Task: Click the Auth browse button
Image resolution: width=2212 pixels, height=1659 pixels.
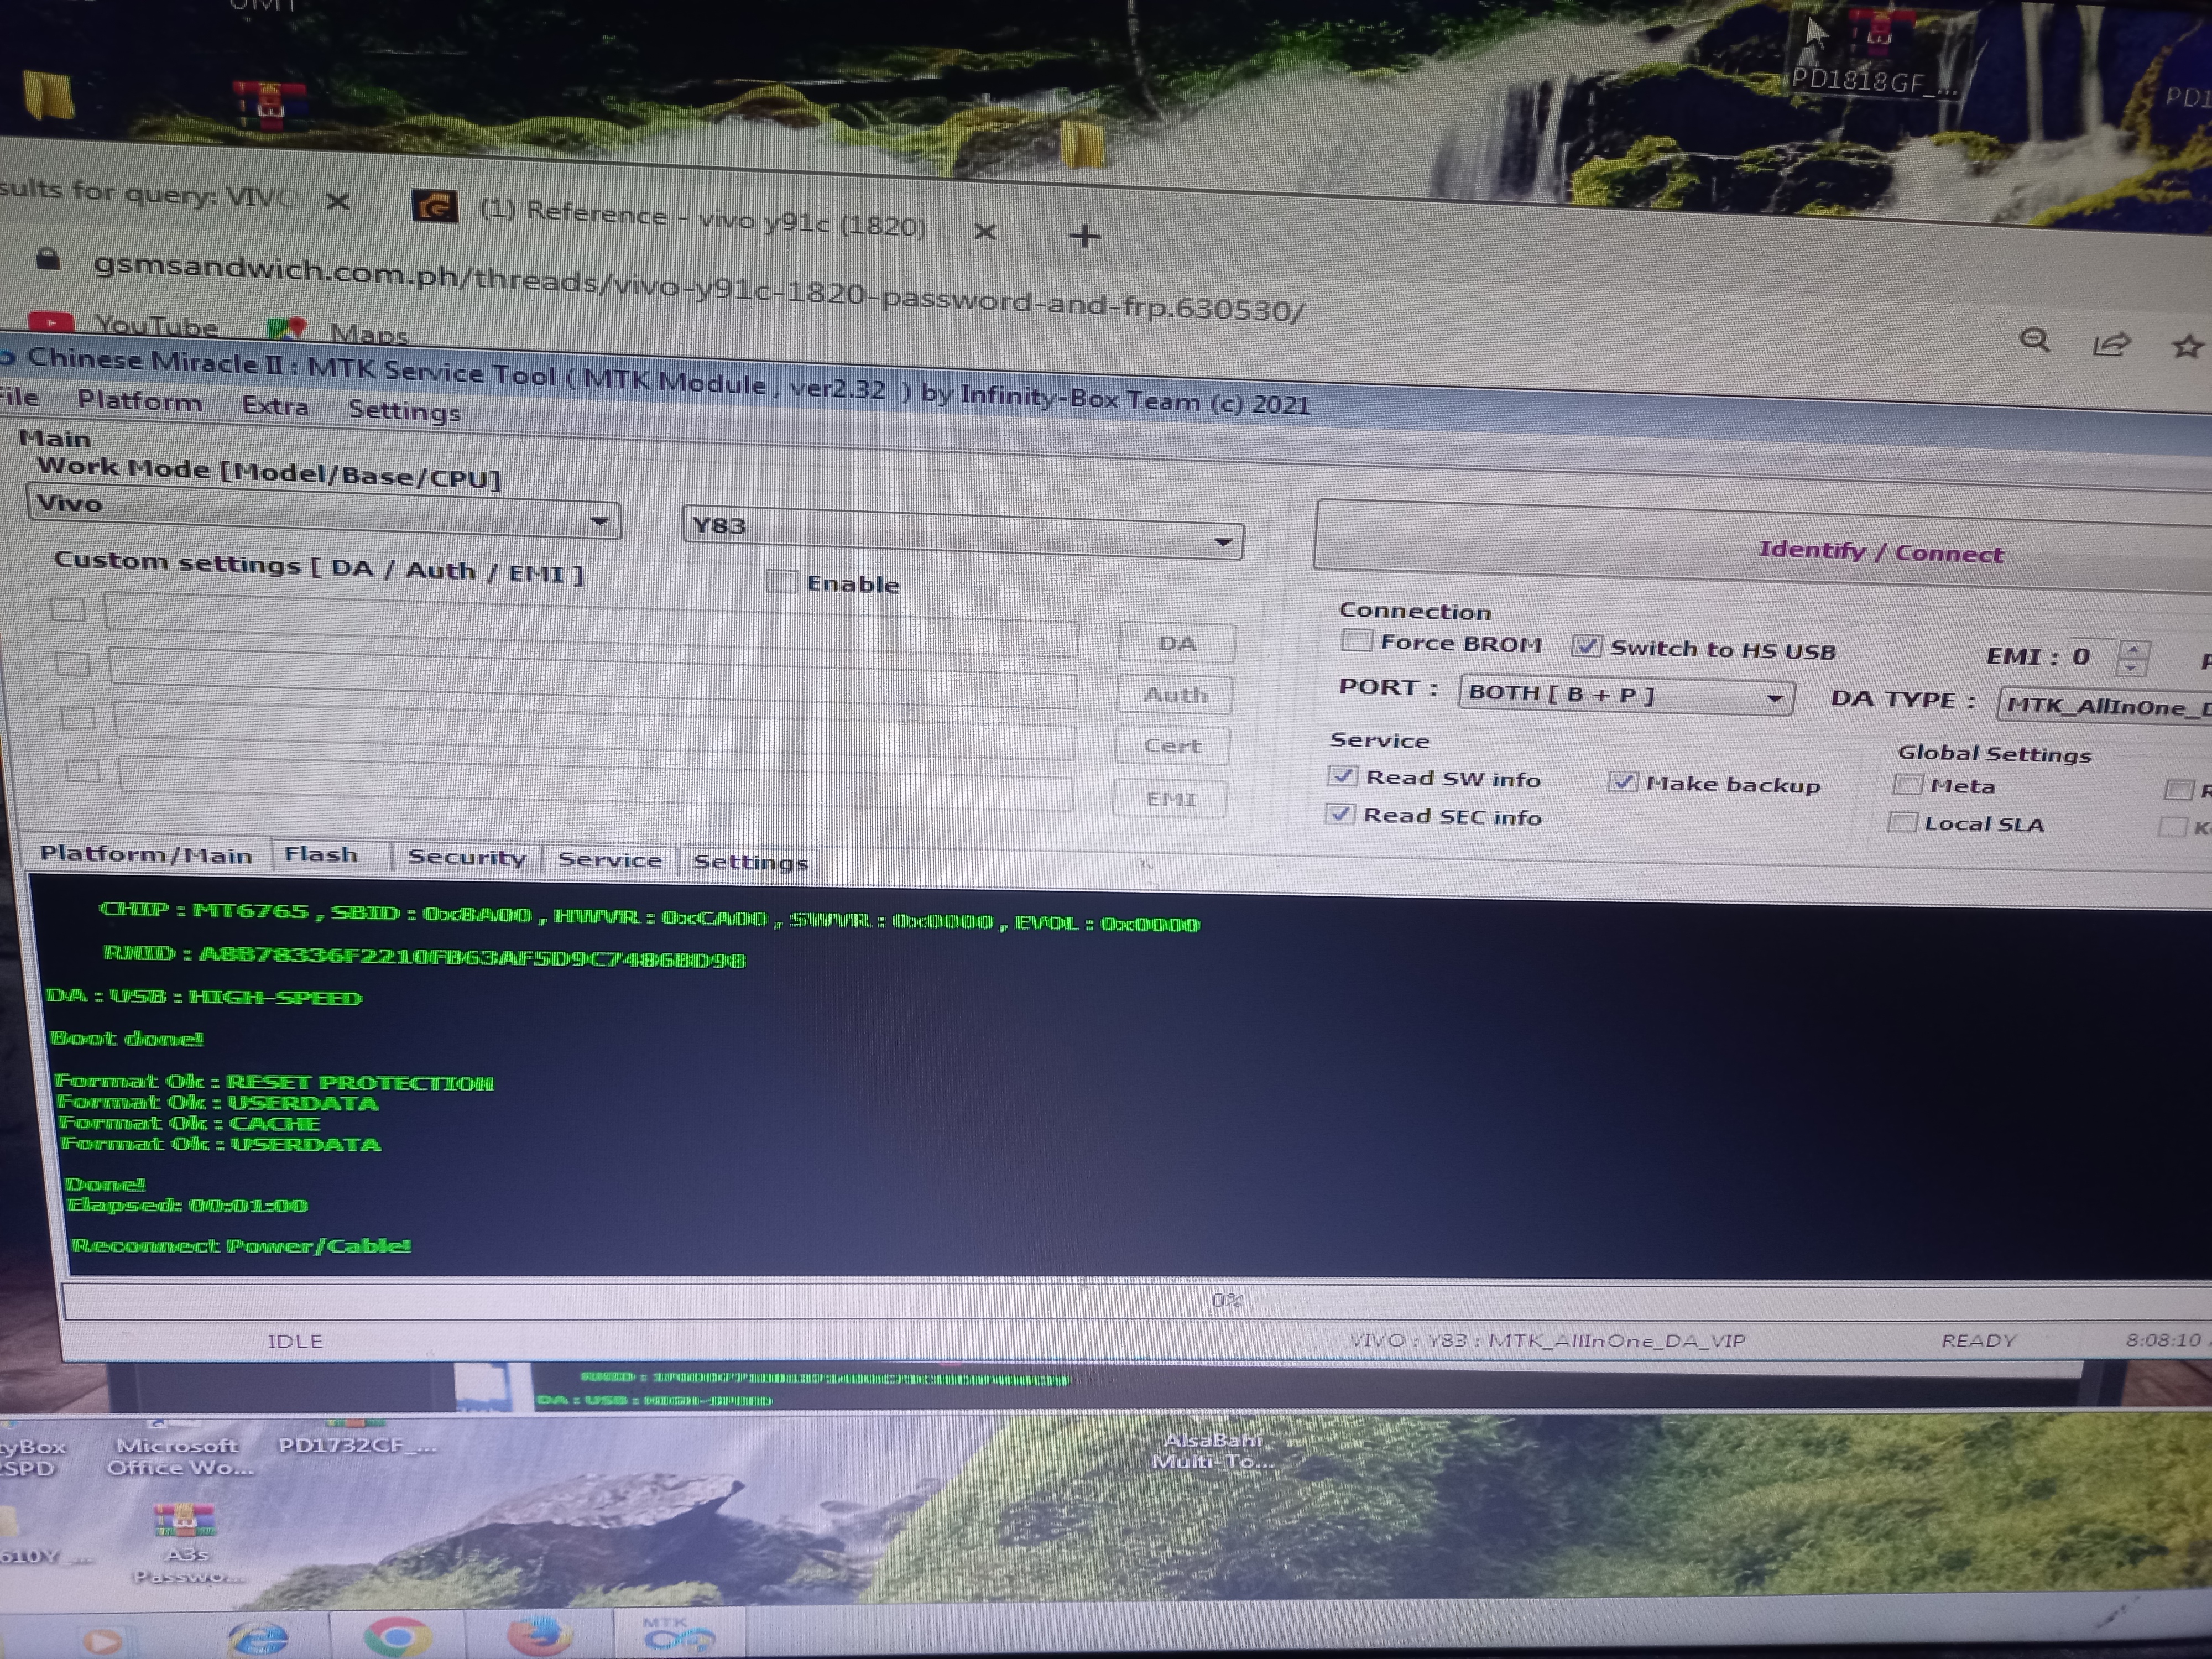Action: (1174, 695)
